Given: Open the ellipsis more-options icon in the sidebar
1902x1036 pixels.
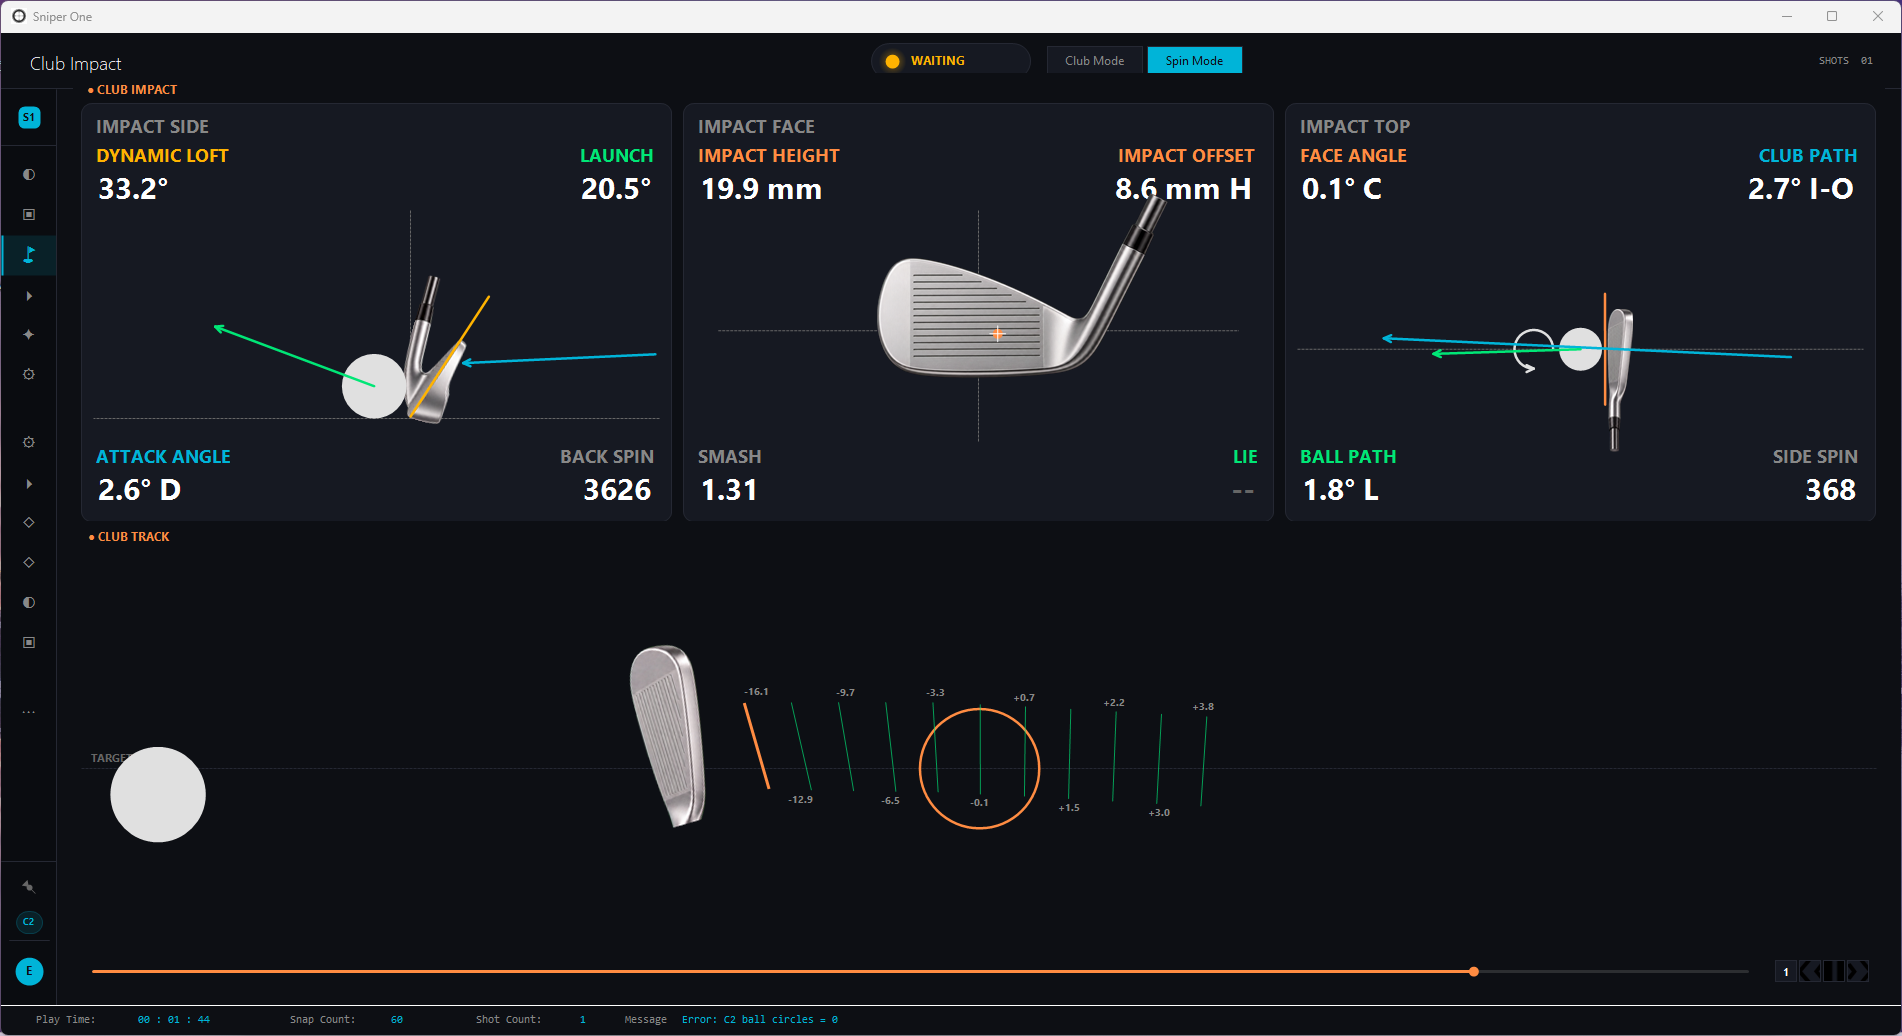Looking at the screenshot, I should pos(29,712).
